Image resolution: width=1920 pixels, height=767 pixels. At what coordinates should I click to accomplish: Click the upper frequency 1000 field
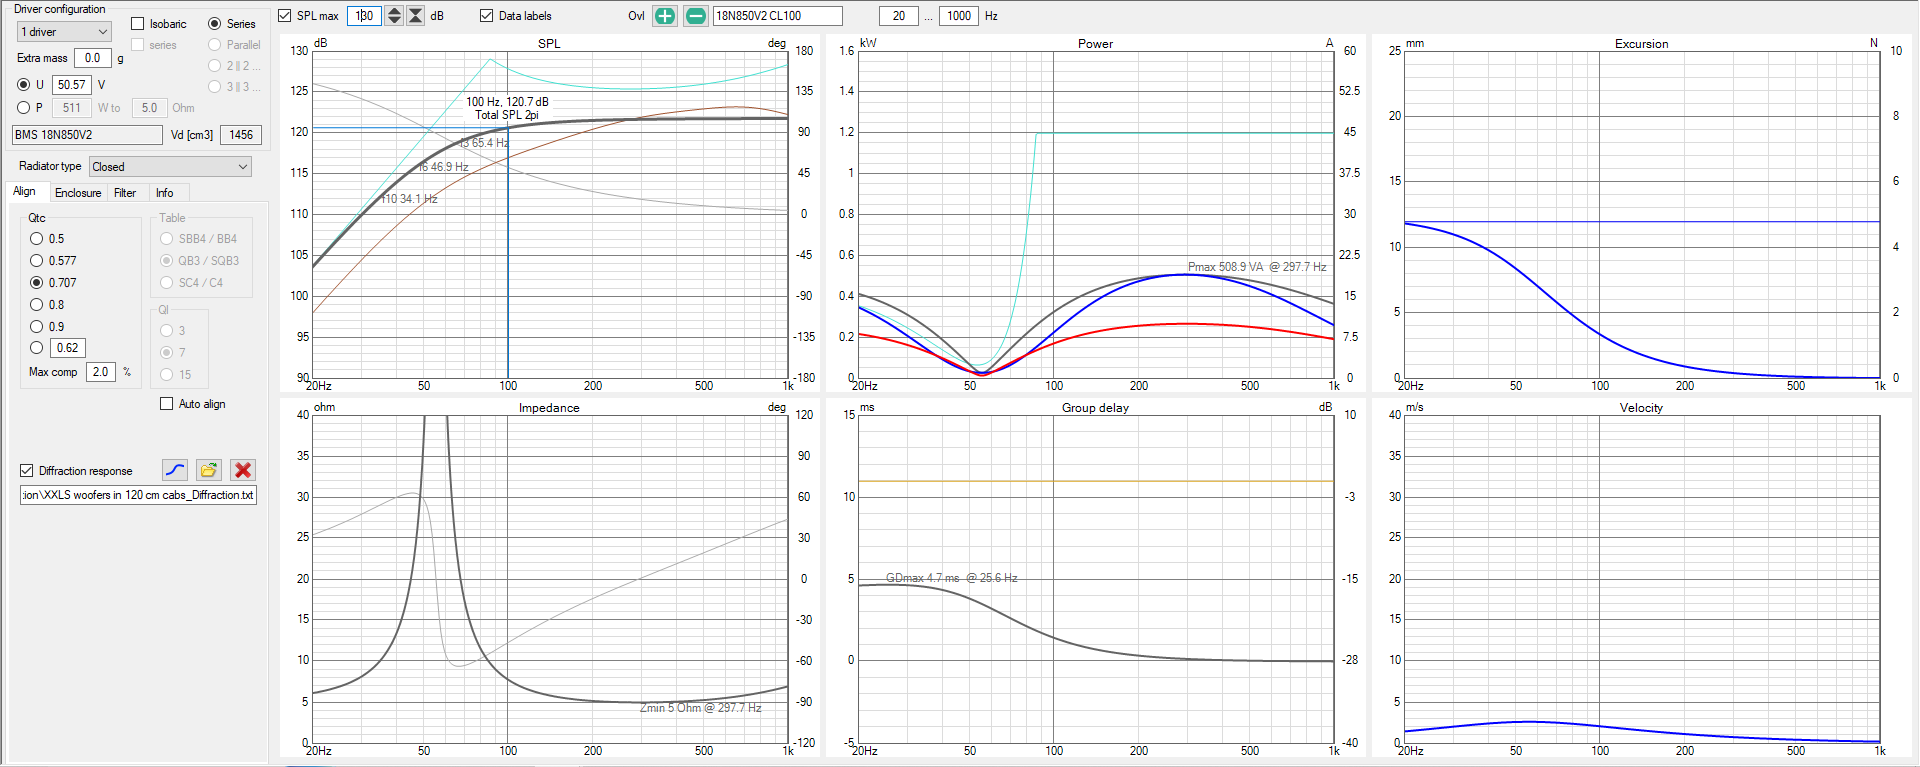point(959,16)
